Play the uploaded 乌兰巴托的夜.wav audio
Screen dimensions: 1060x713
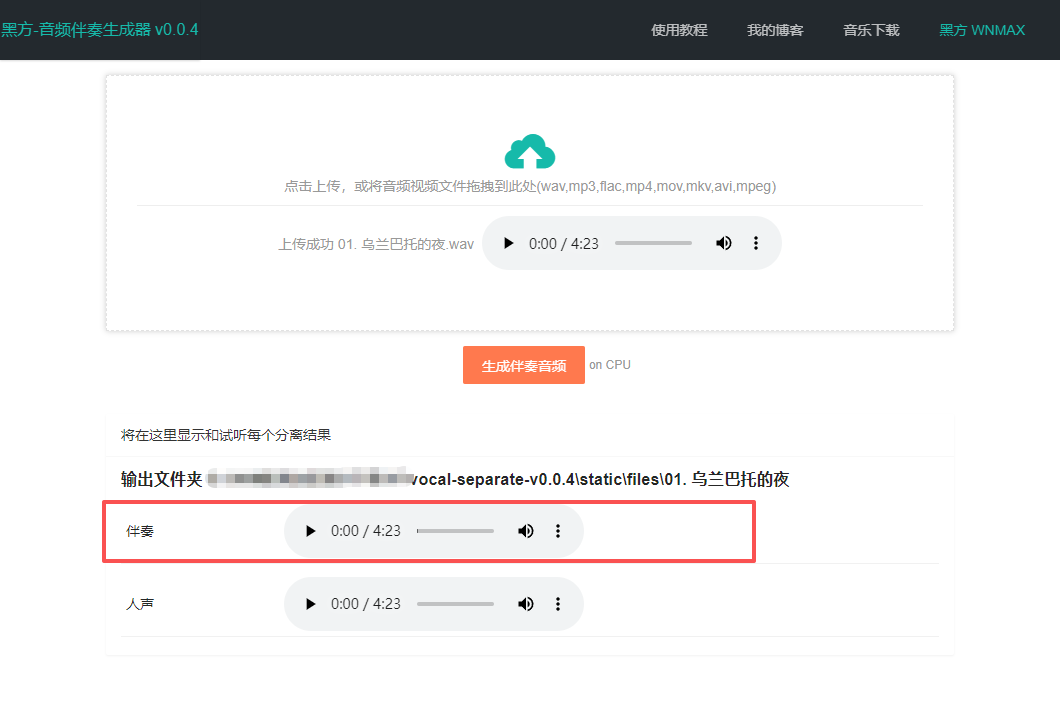508,243
